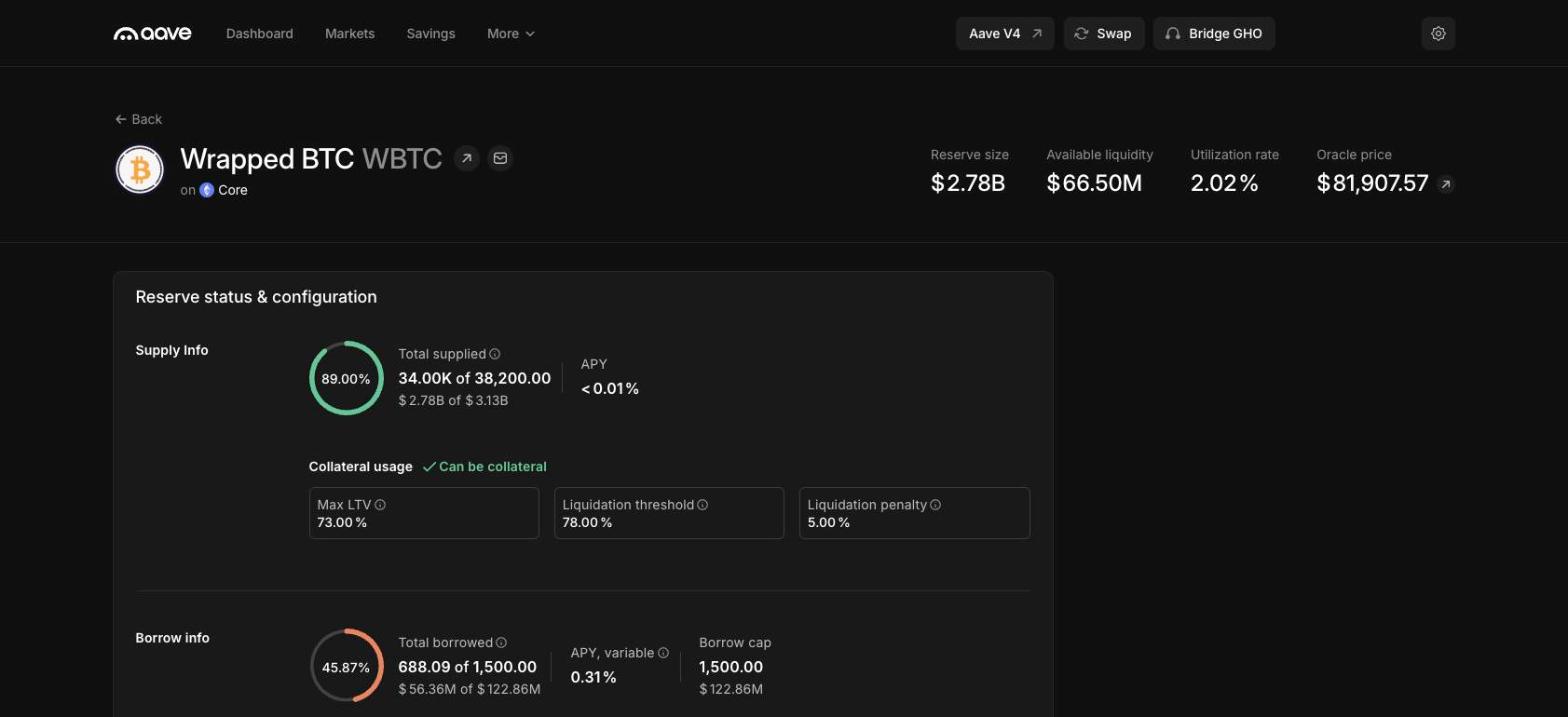Click Total supplied info icon

[x=495, y=354]
